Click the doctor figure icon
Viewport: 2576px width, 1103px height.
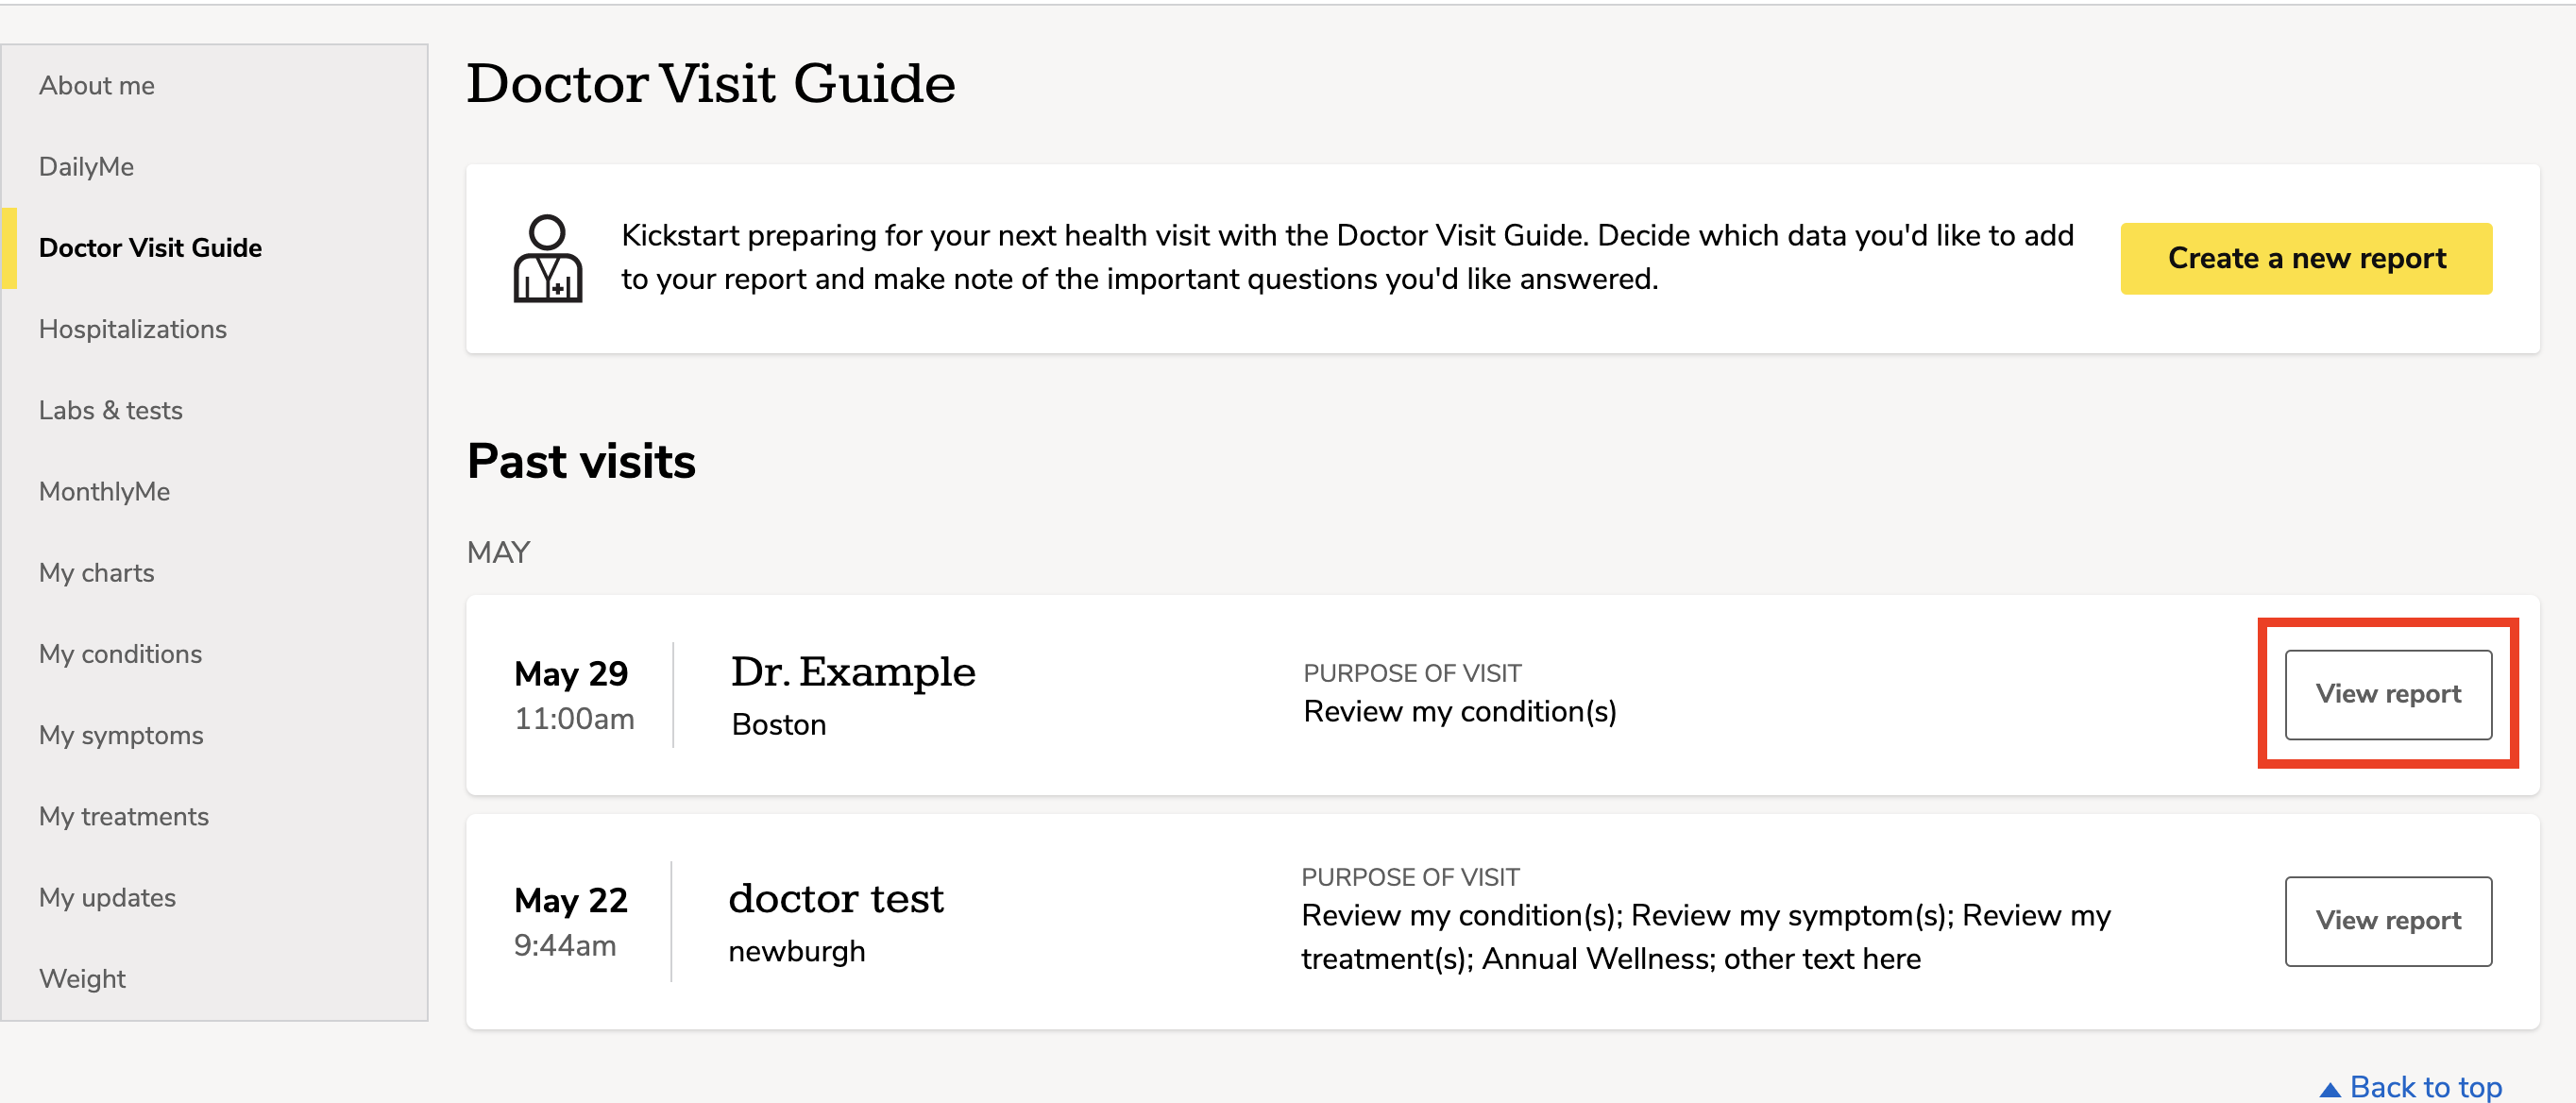[x=547, y=258]
